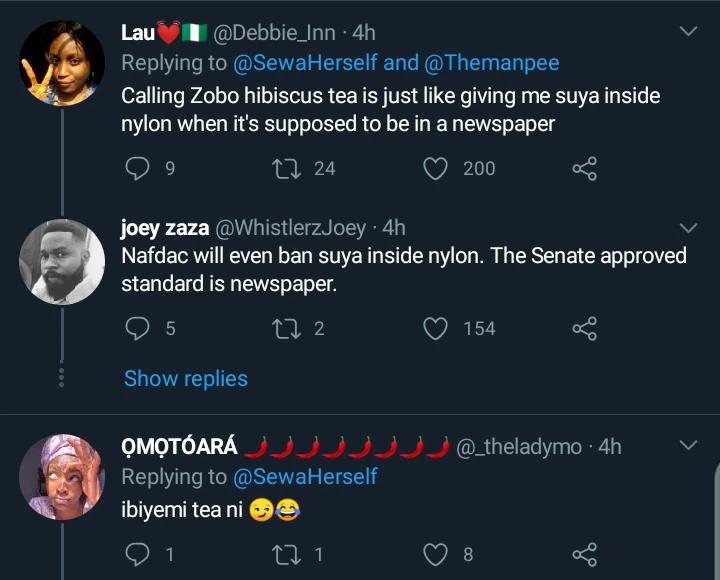Expand tweet options for _theladymo's tweet
720x580 pixels.
(x=688, y=445)
